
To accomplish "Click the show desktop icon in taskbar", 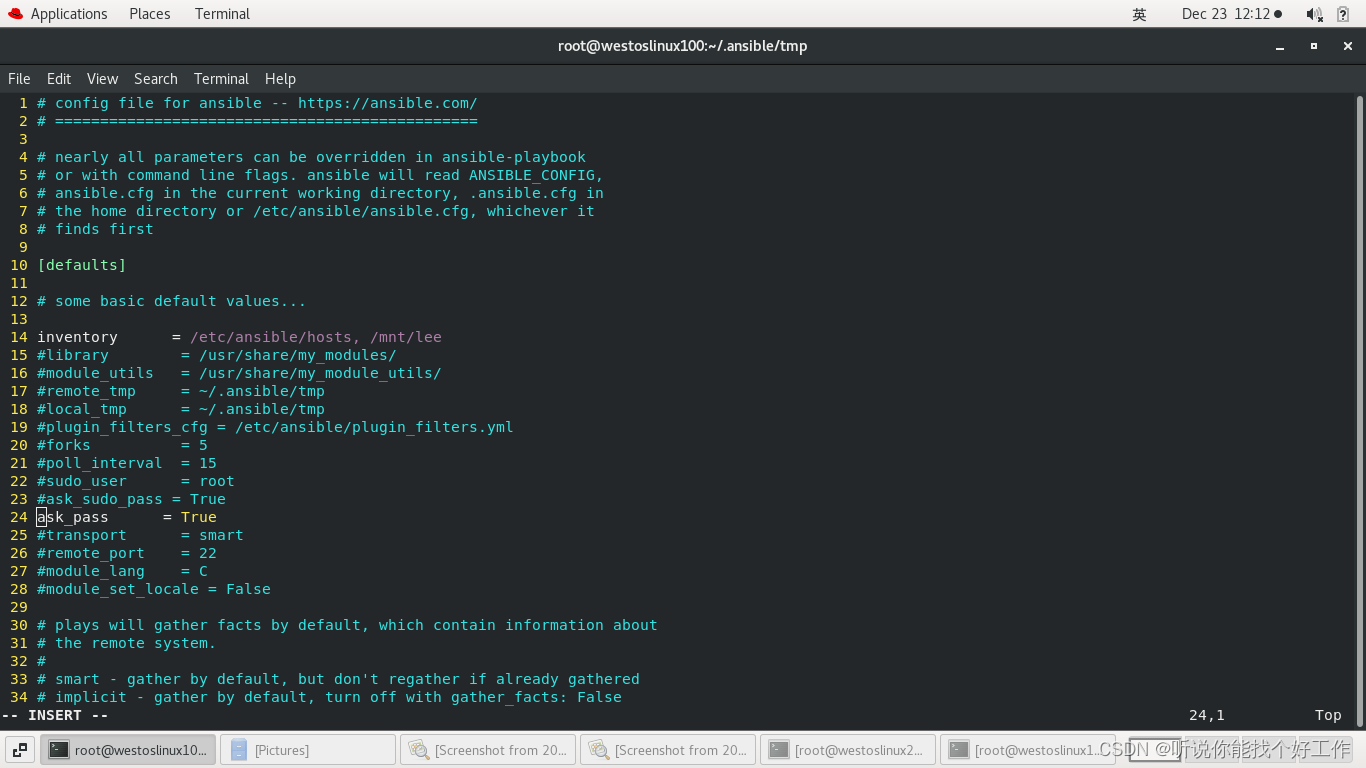I will pyautogui.click(x=20, y=749).
